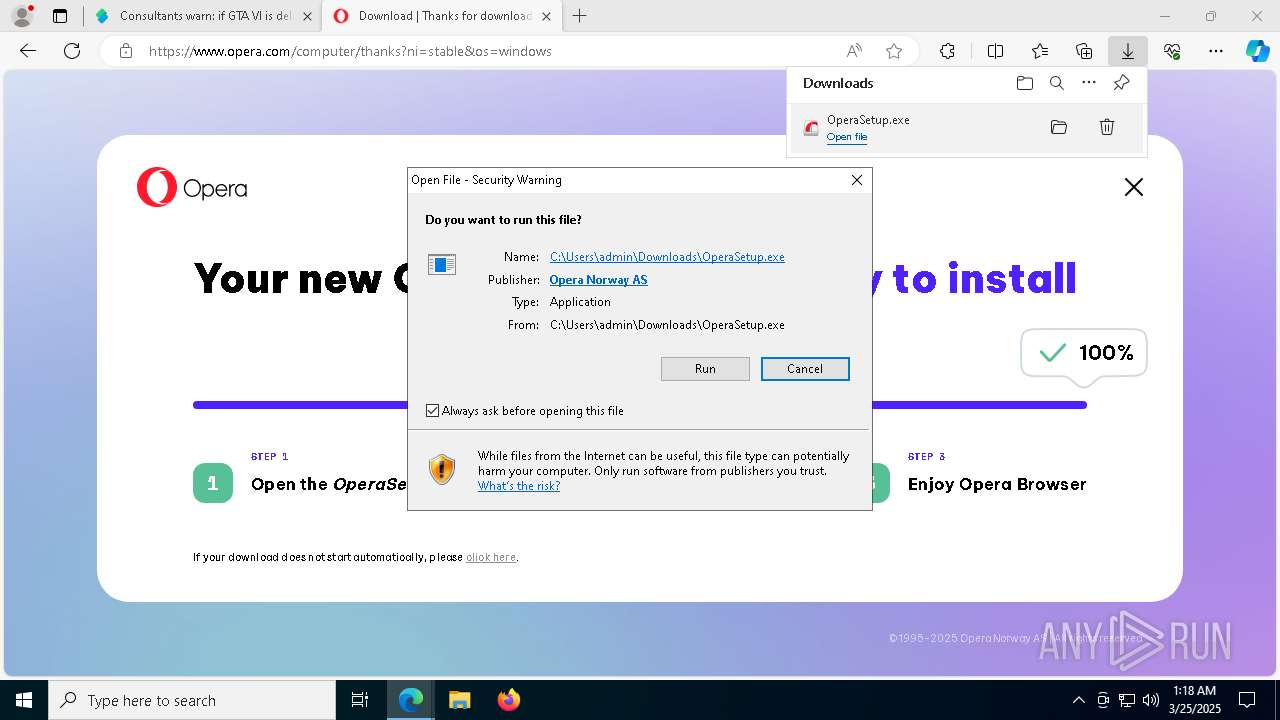
Task: Open the Windows Start menu
Action: 24,700
